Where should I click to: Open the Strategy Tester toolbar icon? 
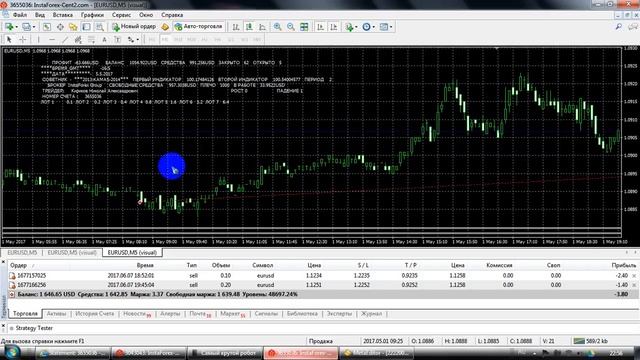100,27
